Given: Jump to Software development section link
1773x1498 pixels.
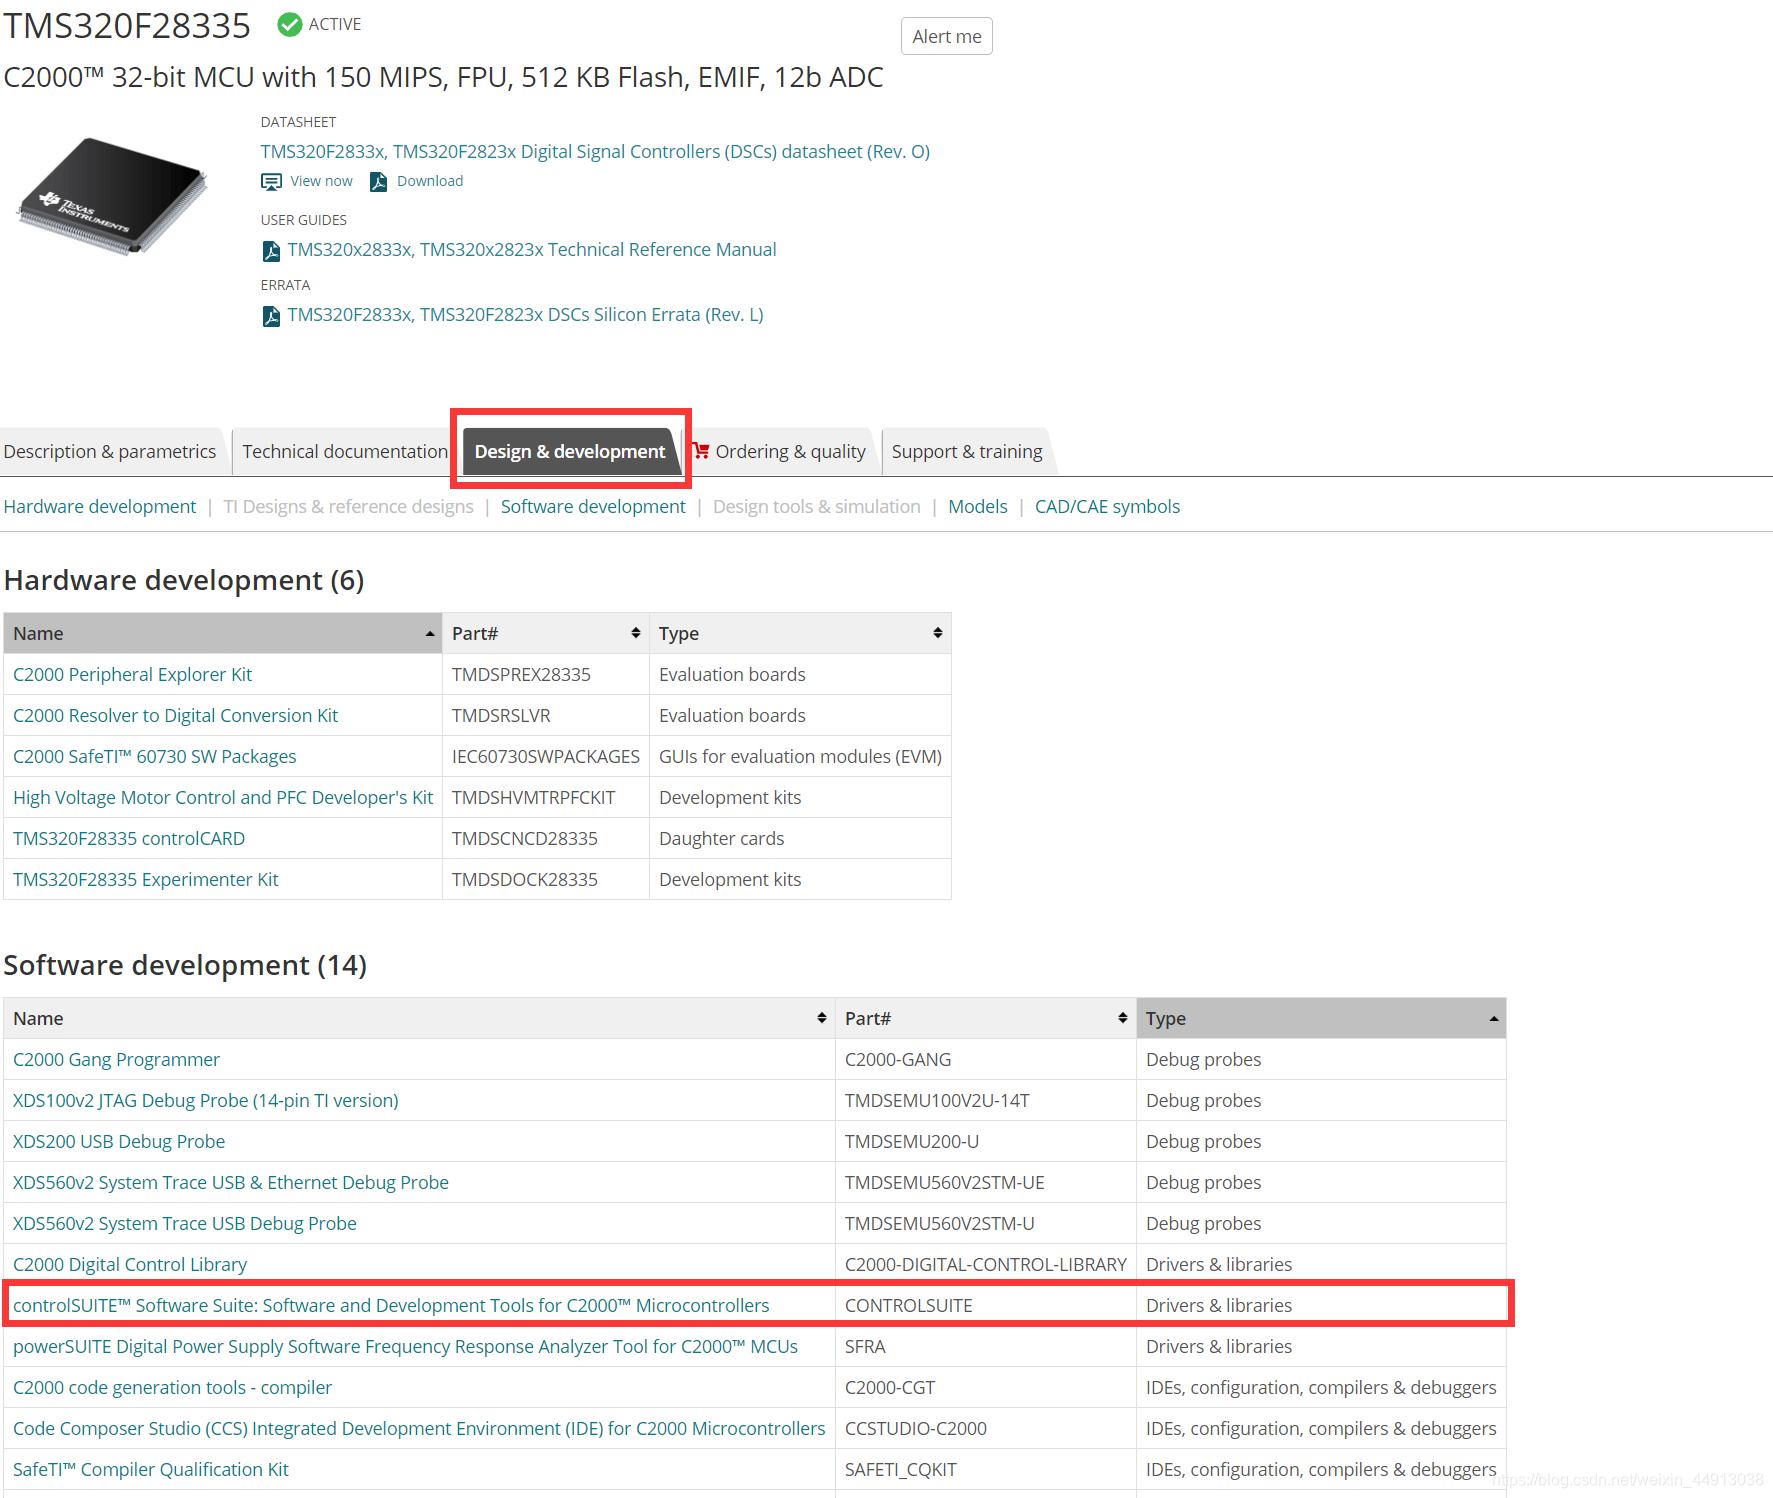Looking at the screenshot, I should click(593, 507).
